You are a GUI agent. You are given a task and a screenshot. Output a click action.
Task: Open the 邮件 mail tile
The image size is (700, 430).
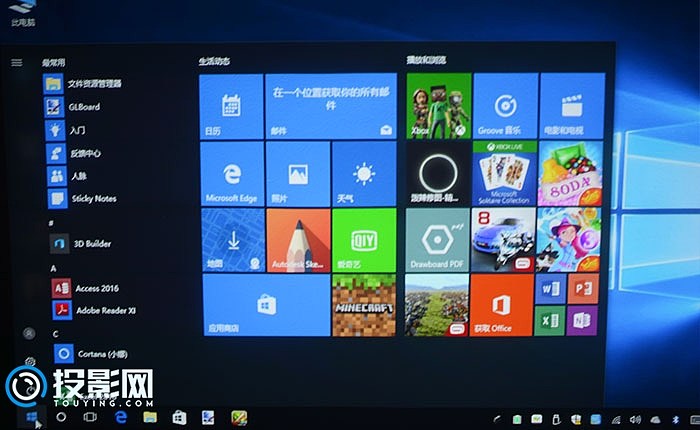click(331, 106)
